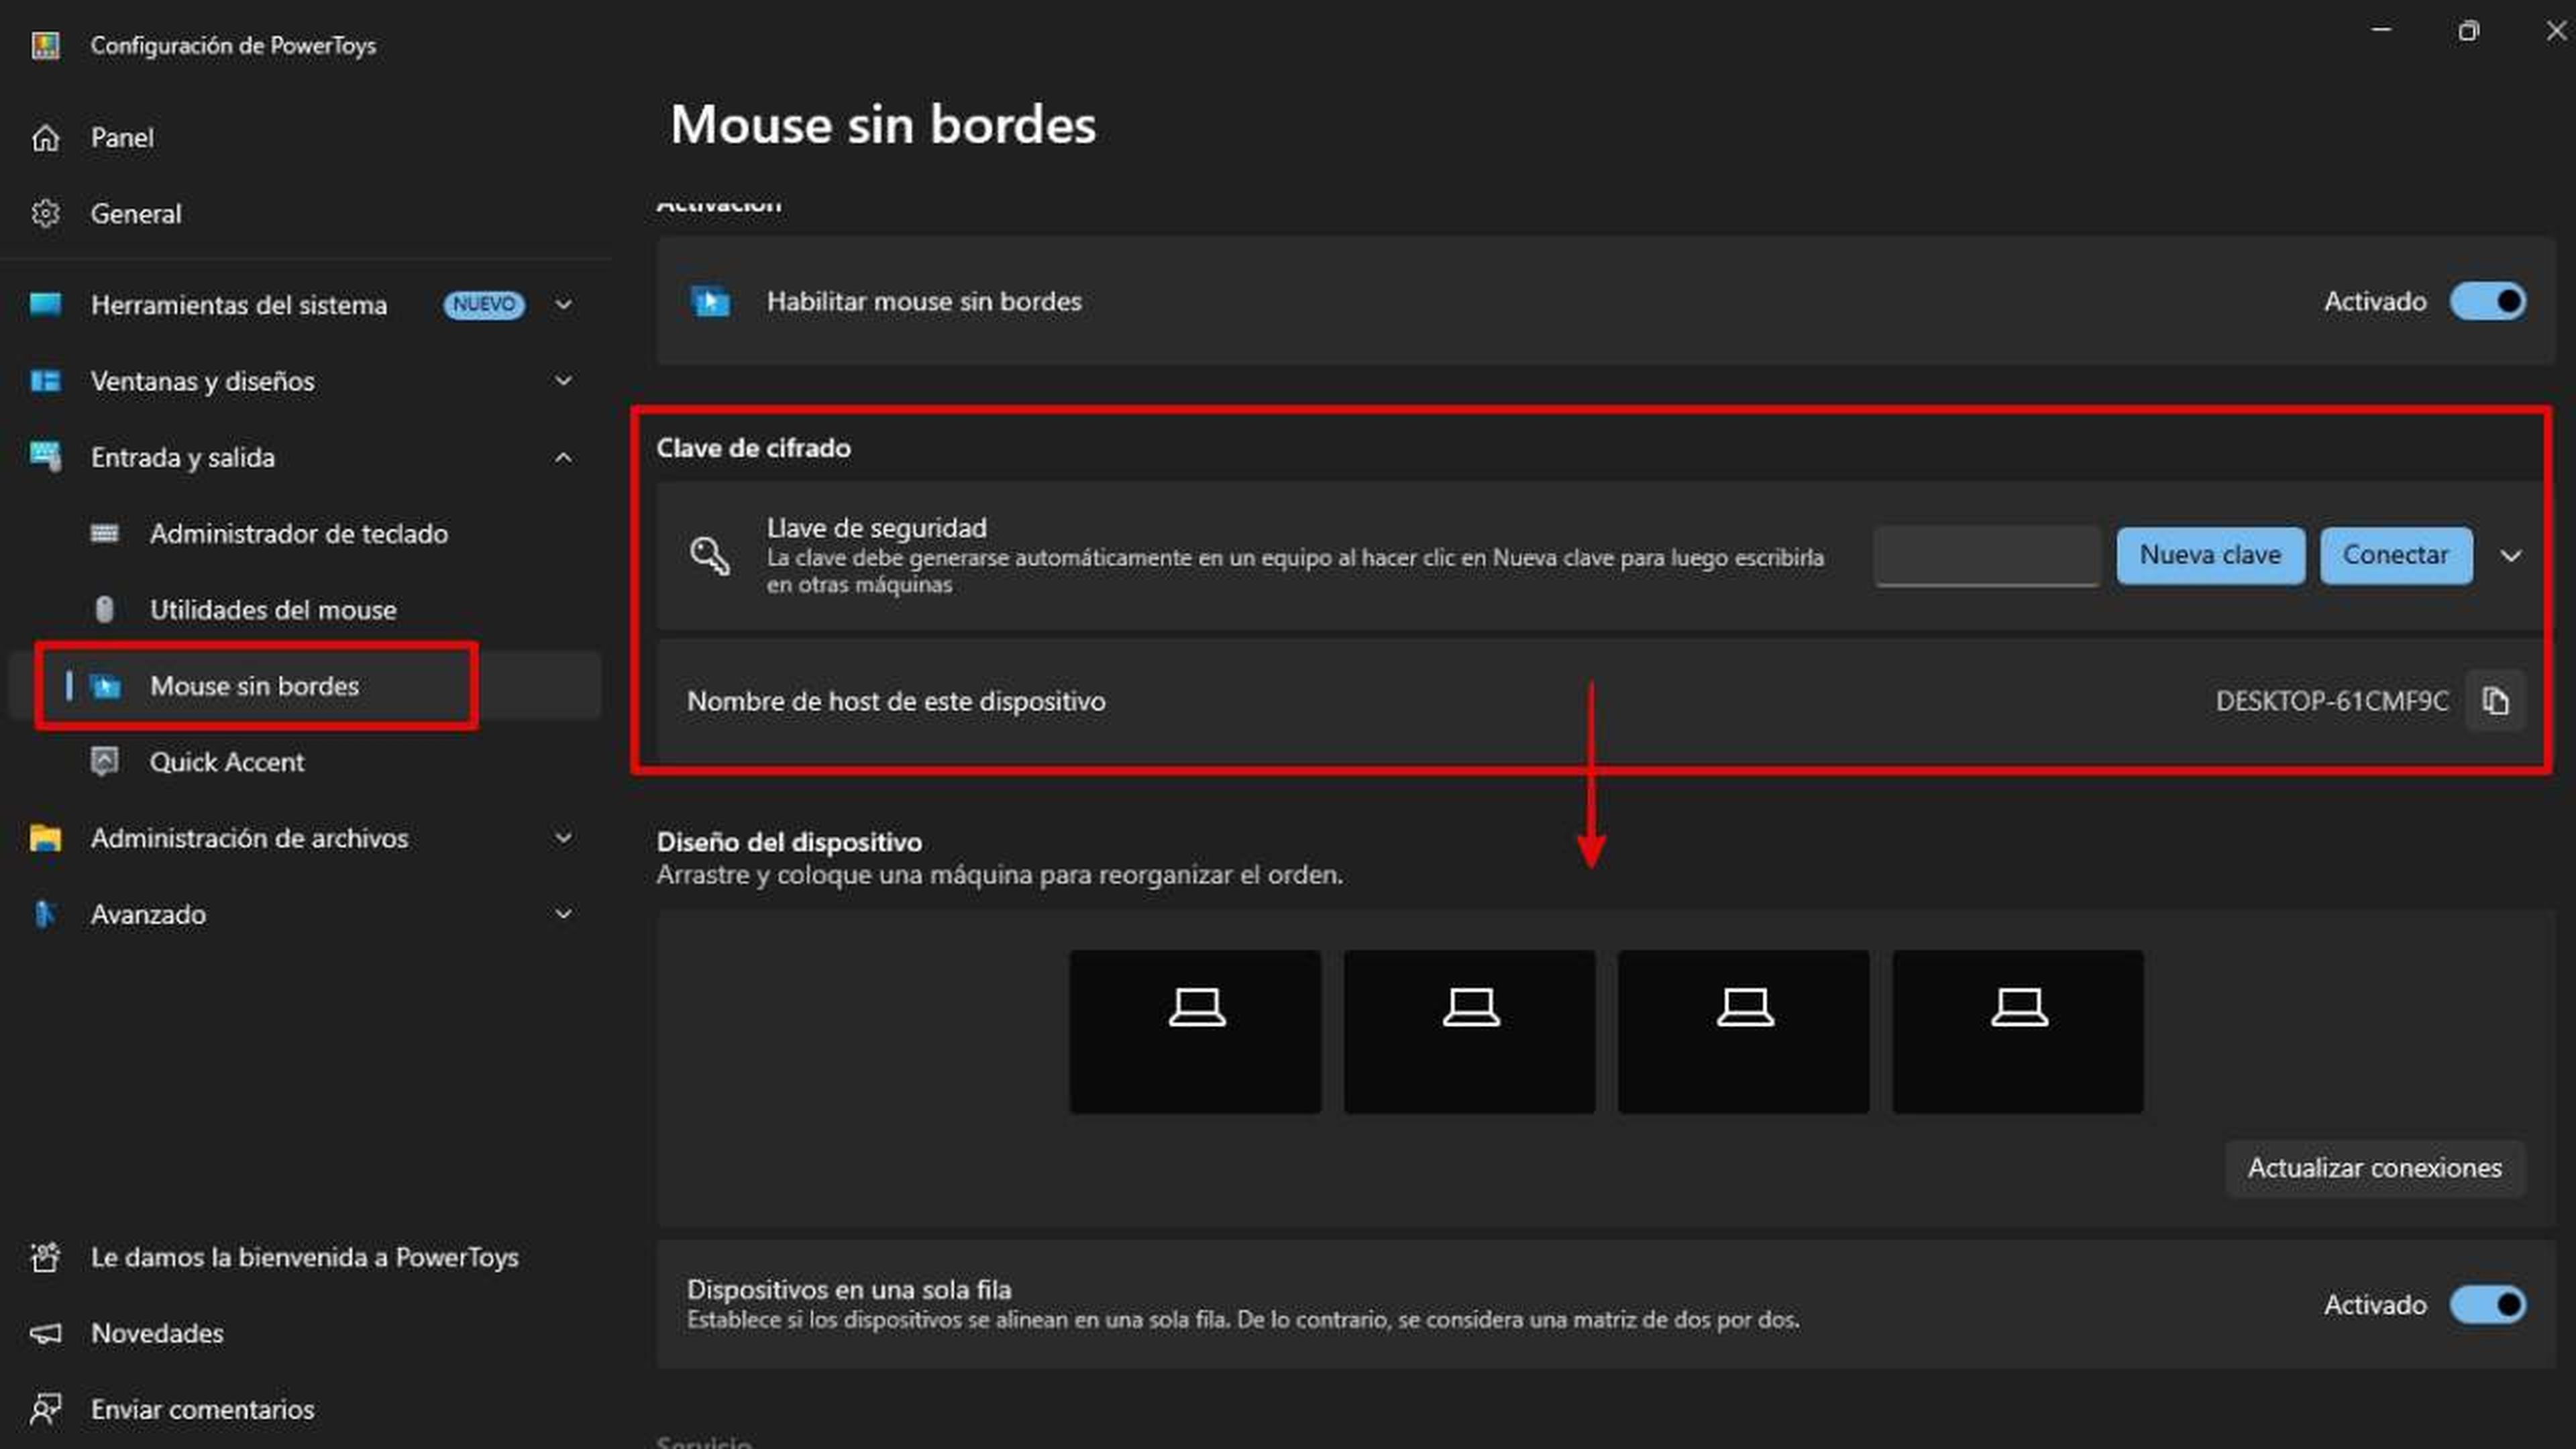
Task: Copy the host name DESKTOP-61CMF9C
Action: click(x=2495, y=701)
